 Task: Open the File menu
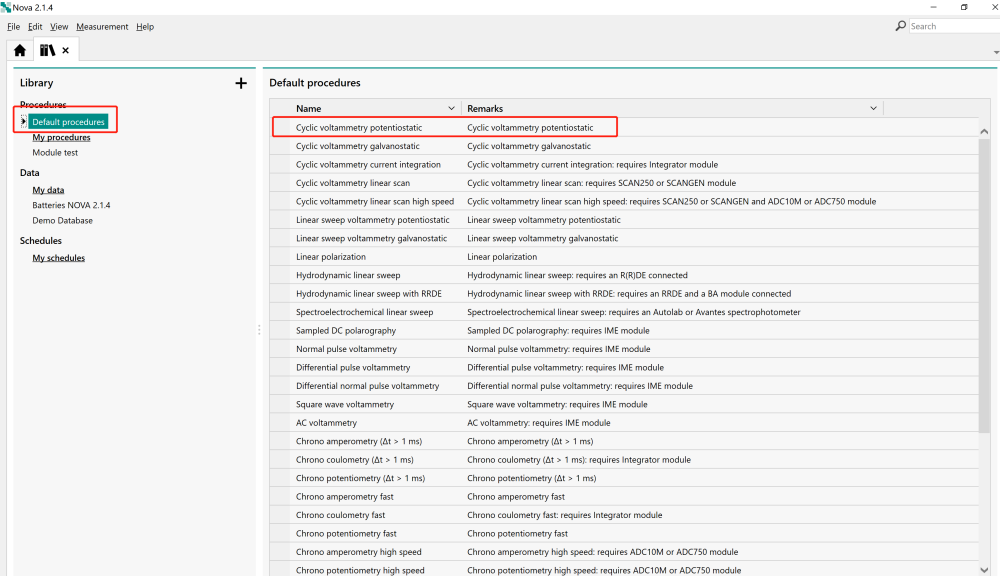13,27
